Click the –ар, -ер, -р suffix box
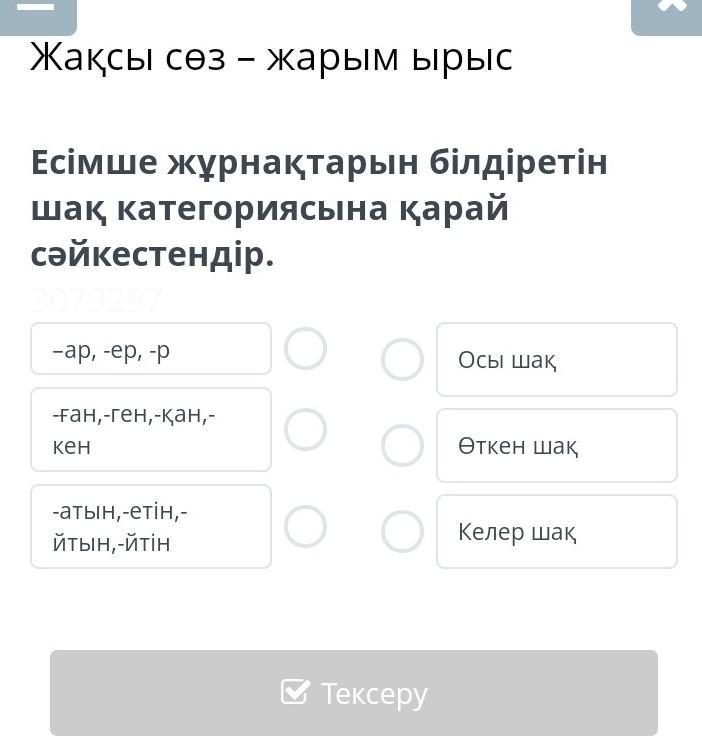 pos(151,349)
